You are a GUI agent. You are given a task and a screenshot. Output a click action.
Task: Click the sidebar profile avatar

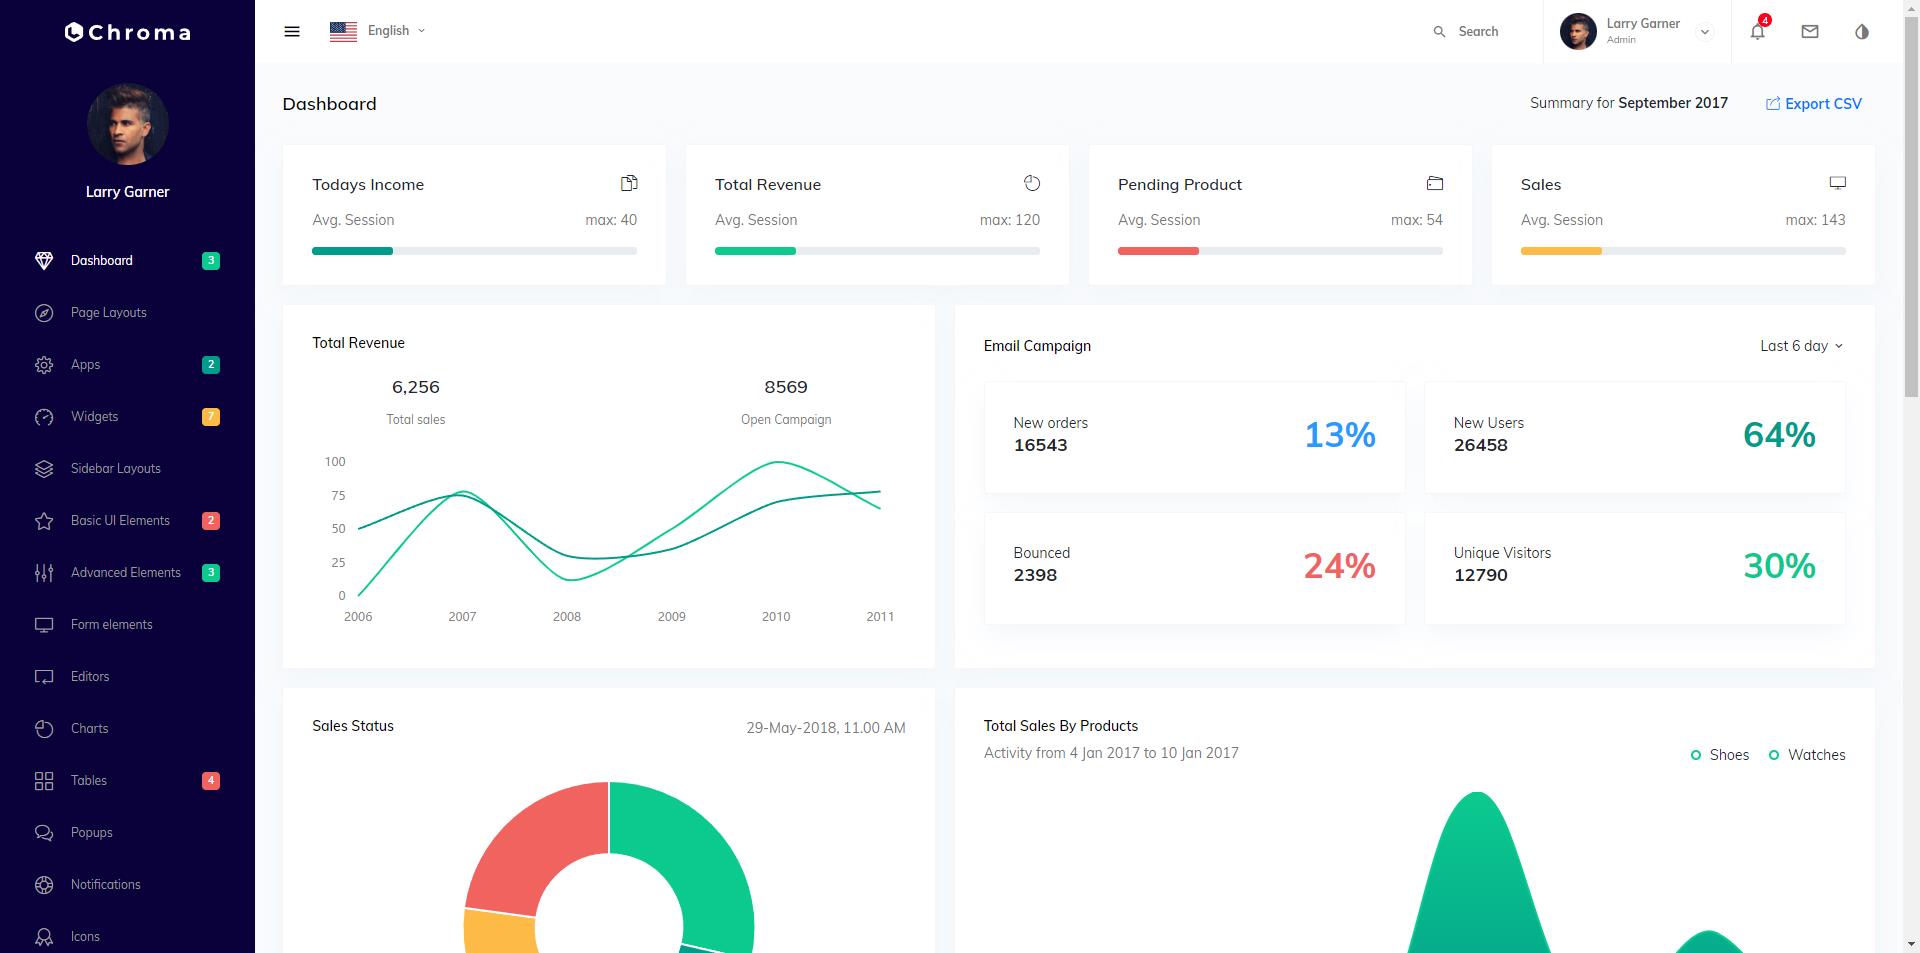tap(127, 124)
